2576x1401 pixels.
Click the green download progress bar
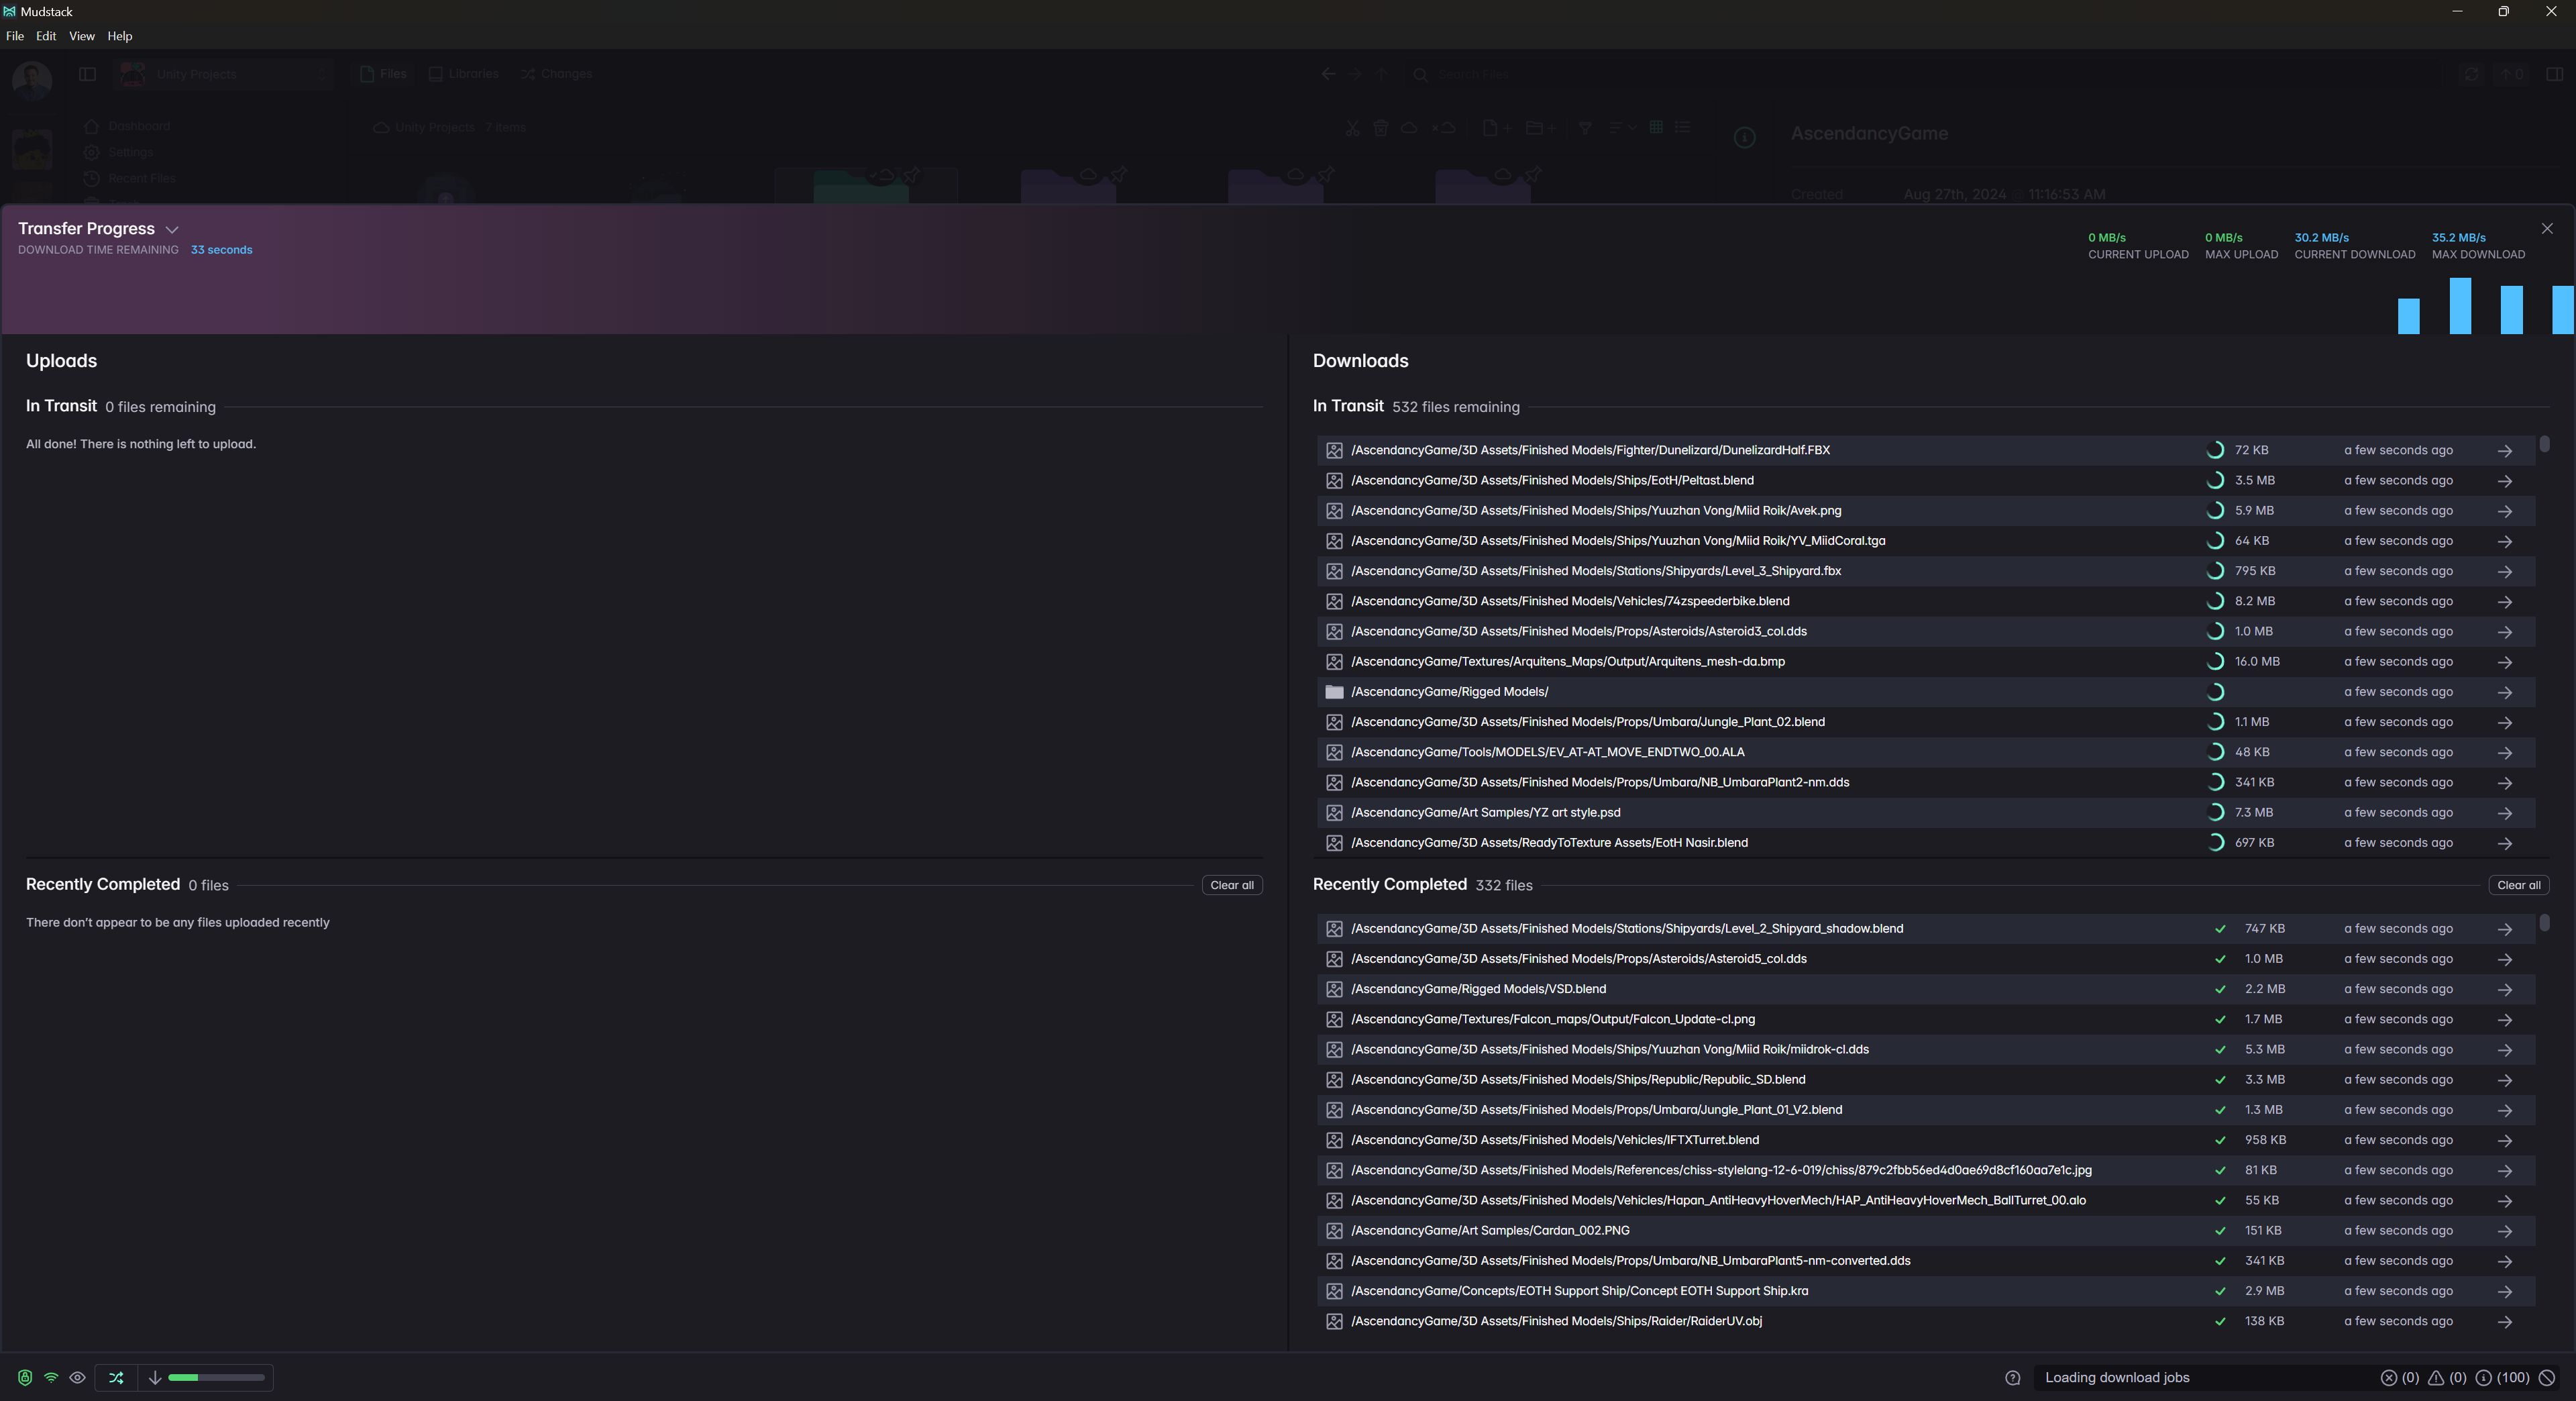216,1377
